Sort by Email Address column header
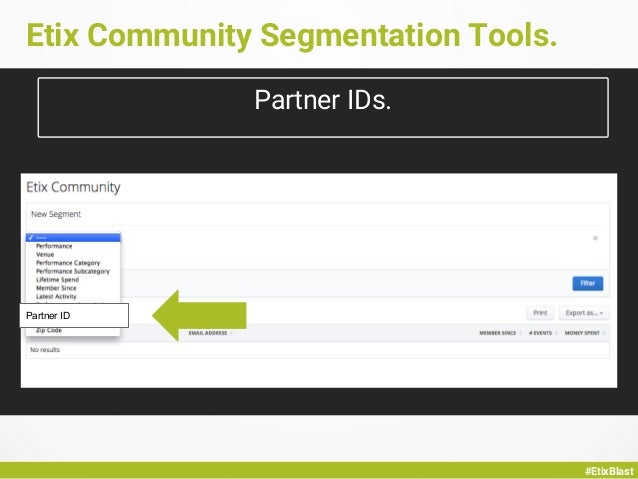 coord(208,333)
